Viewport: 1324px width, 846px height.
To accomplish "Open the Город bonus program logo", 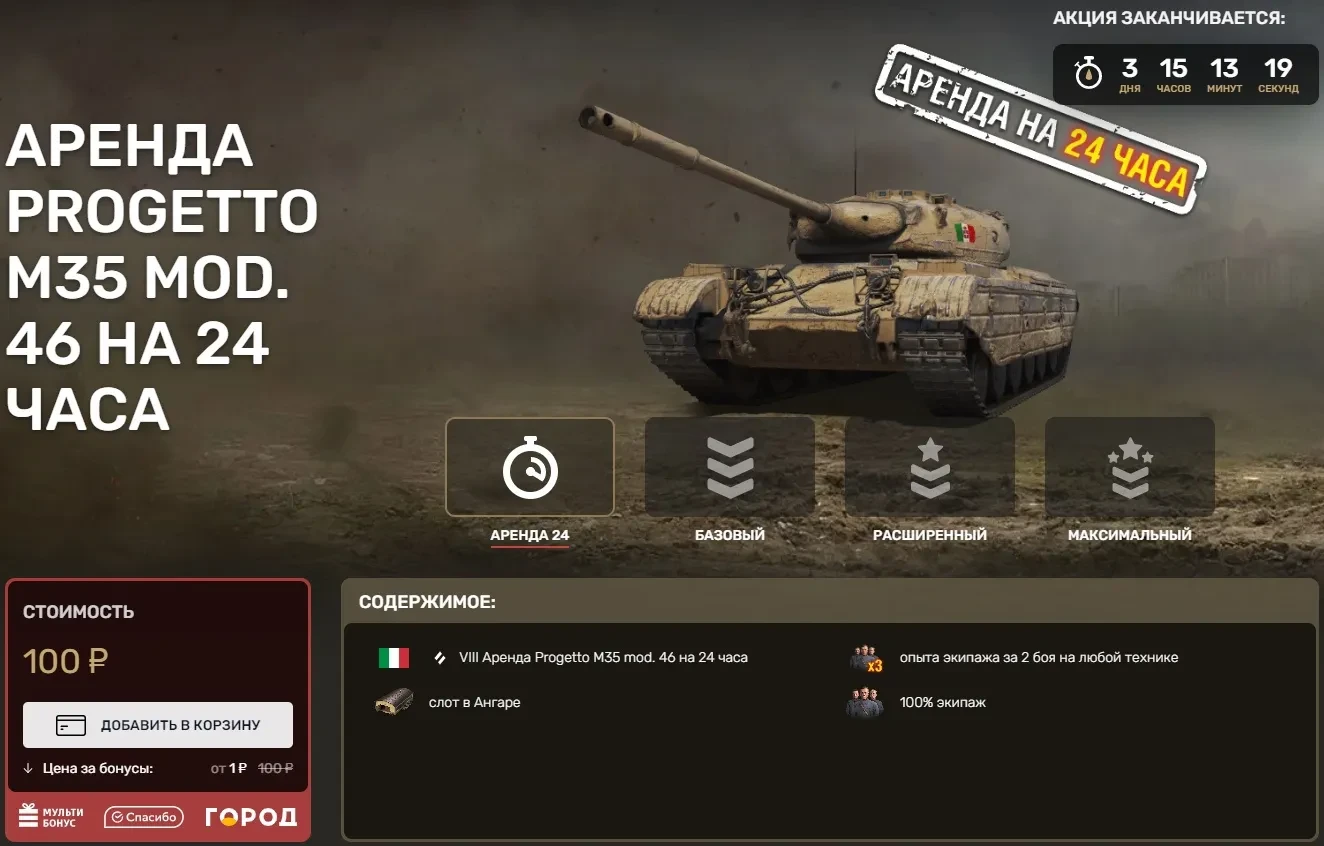I will 251,817.
